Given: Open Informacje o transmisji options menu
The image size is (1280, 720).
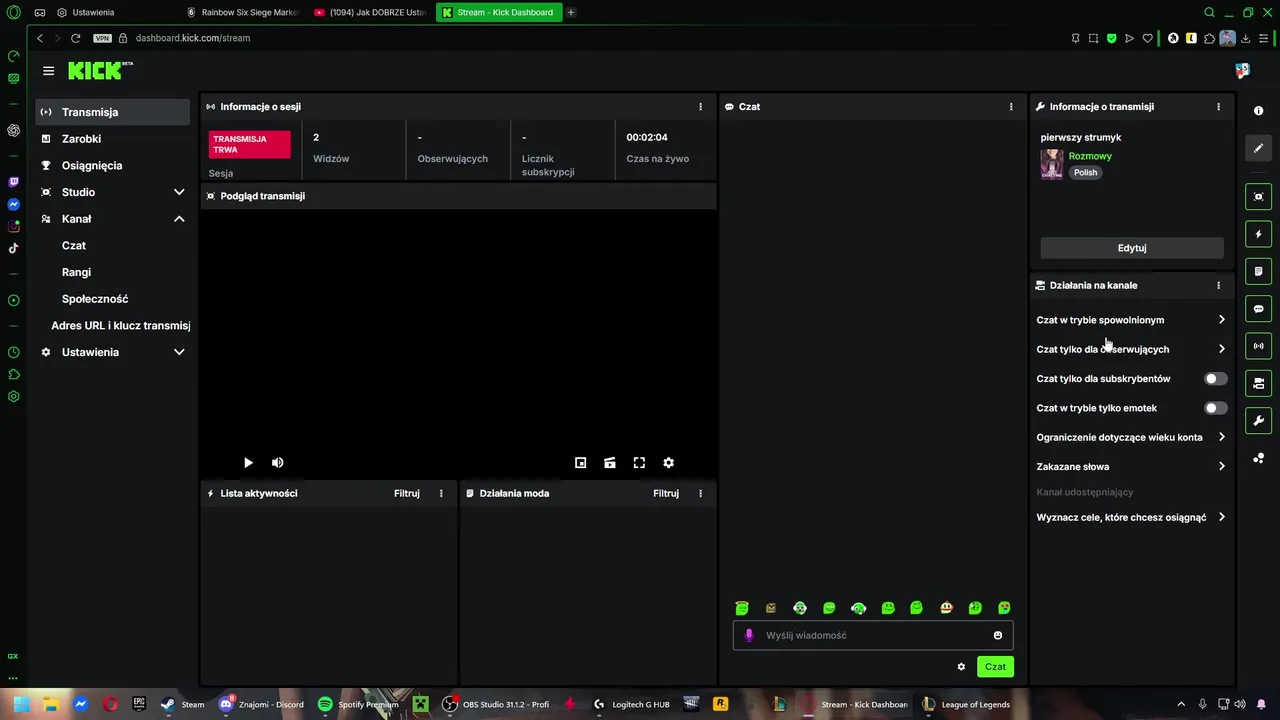Looking at the screenshot, I should [x=1218, y=107].
